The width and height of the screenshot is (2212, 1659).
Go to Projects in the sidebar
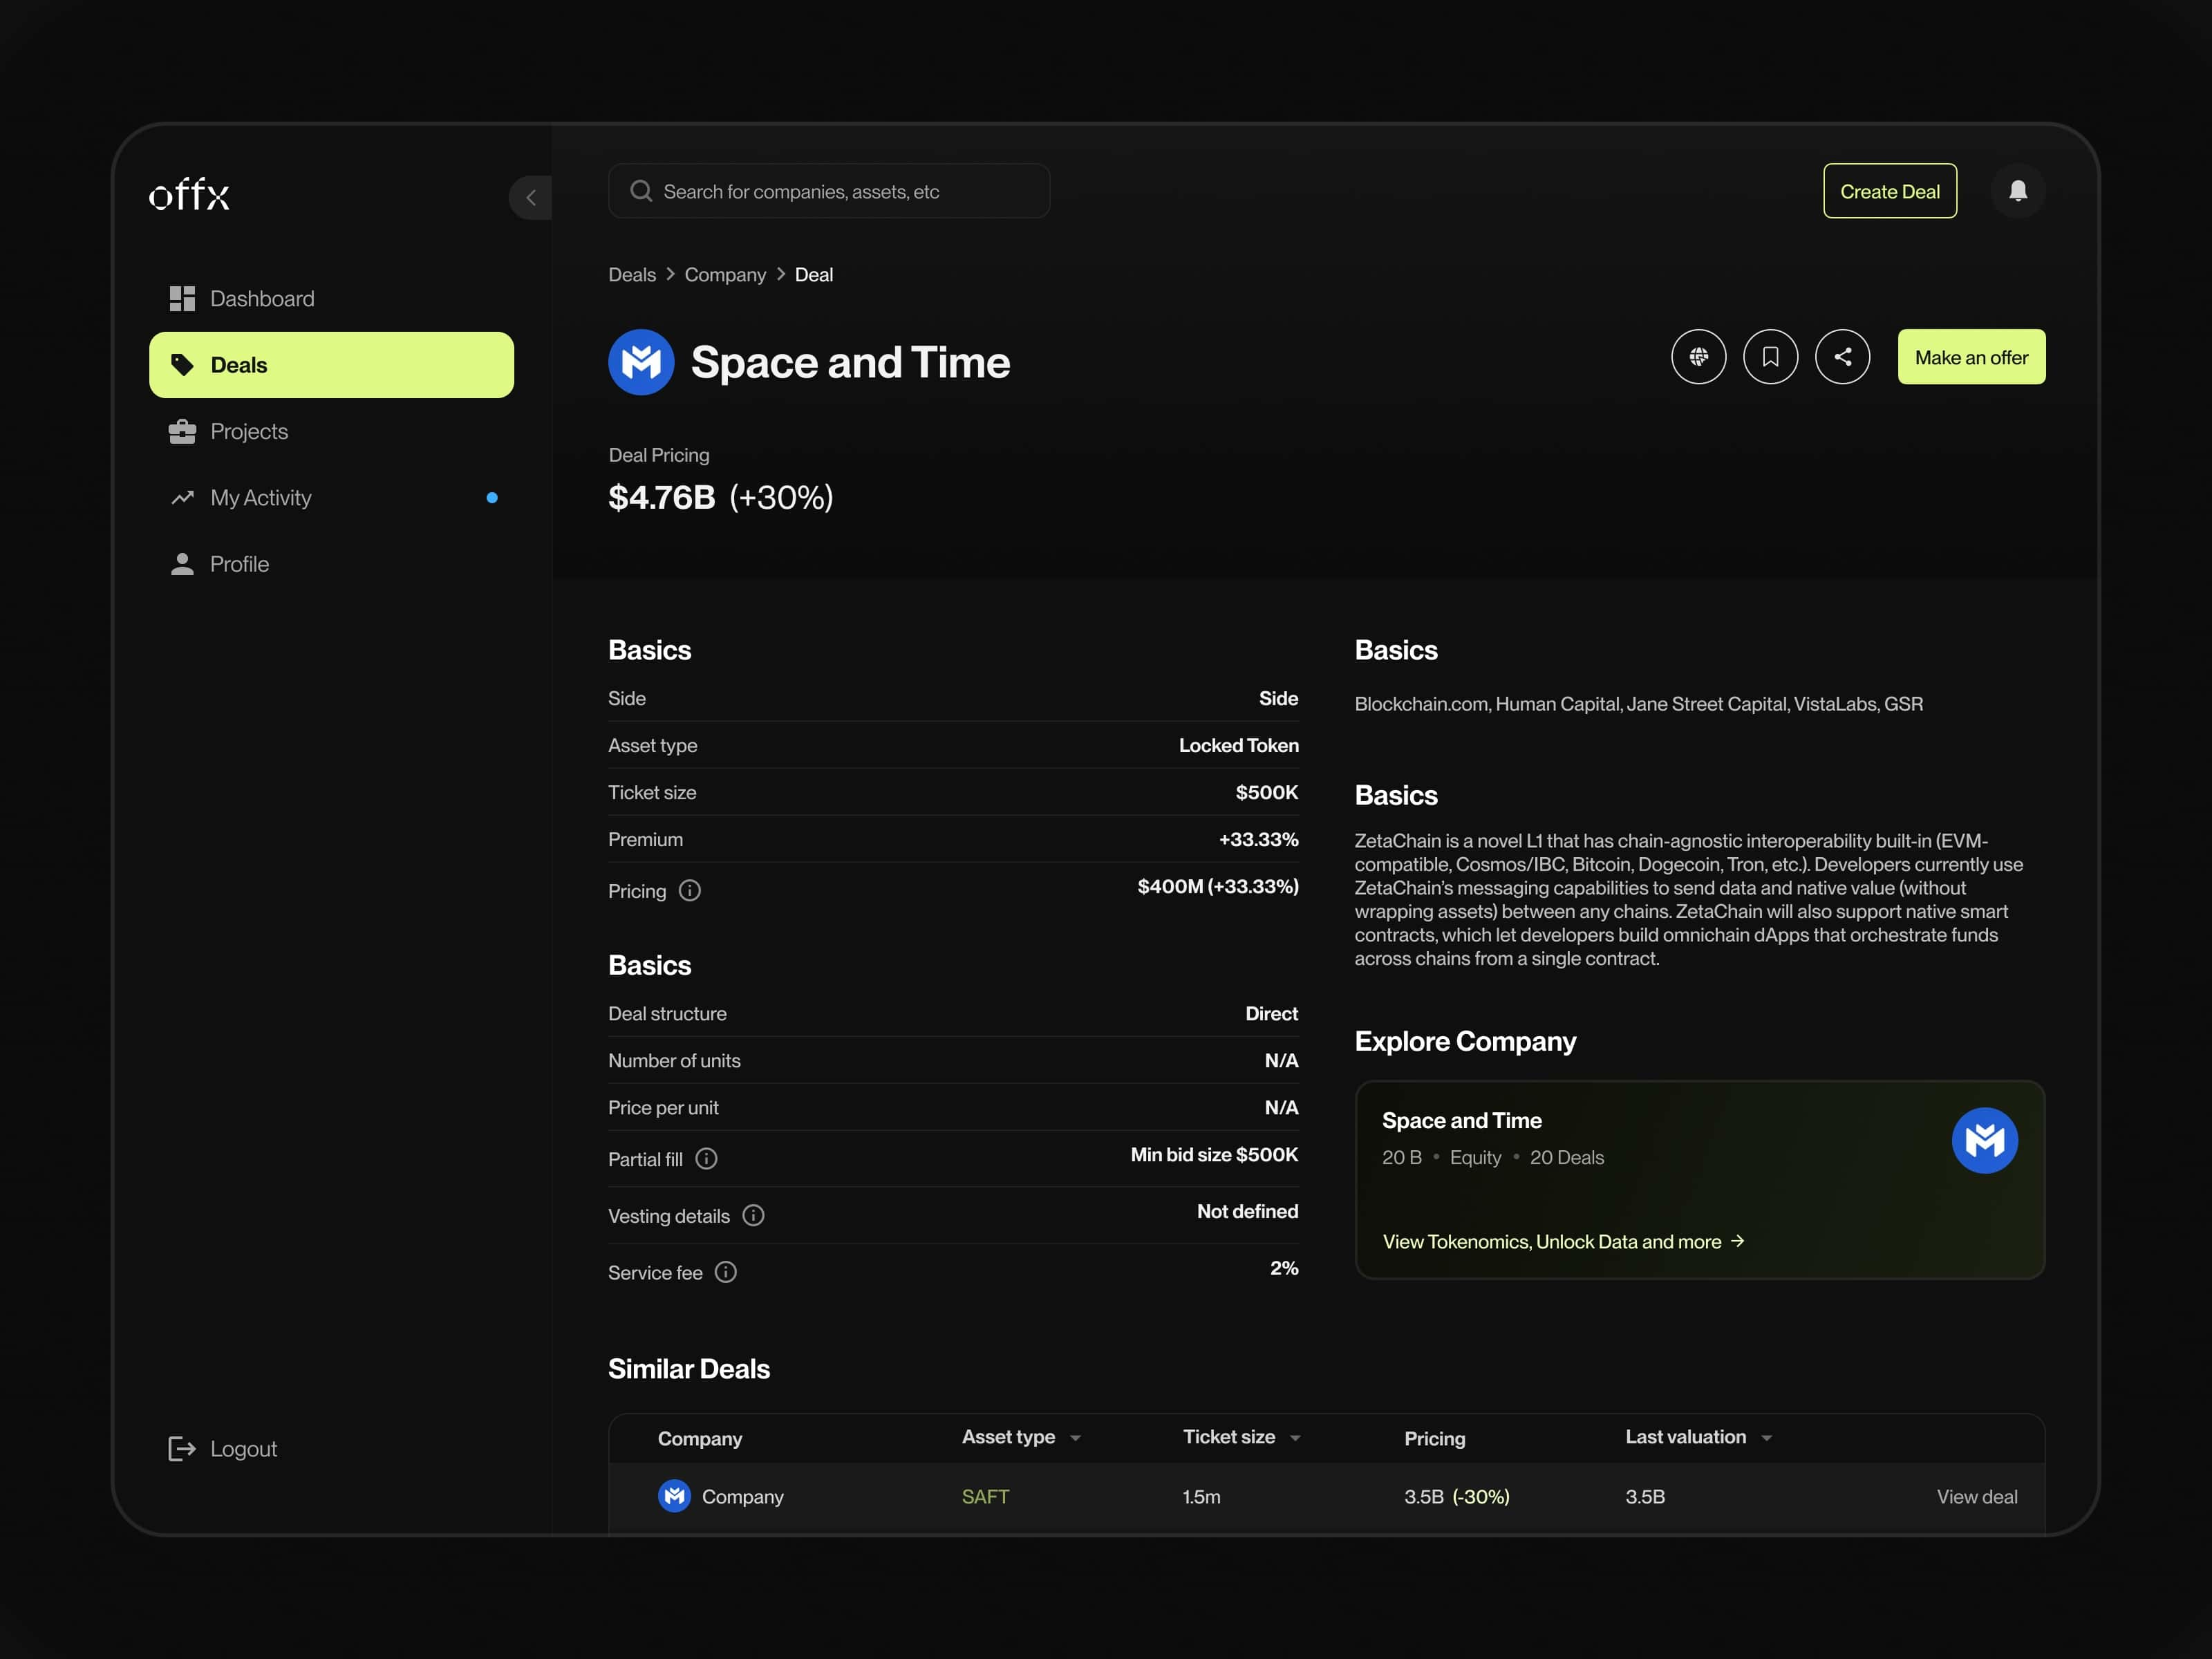coord(331,431)
